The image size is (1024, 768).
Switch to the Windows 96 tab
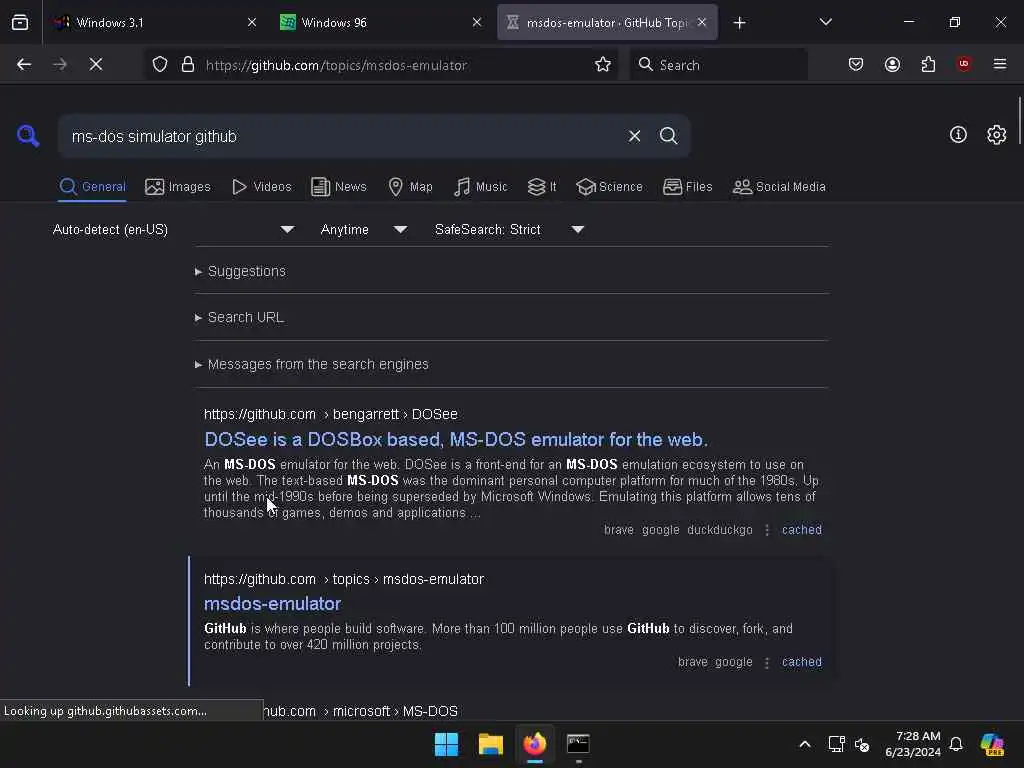(381, 22)
